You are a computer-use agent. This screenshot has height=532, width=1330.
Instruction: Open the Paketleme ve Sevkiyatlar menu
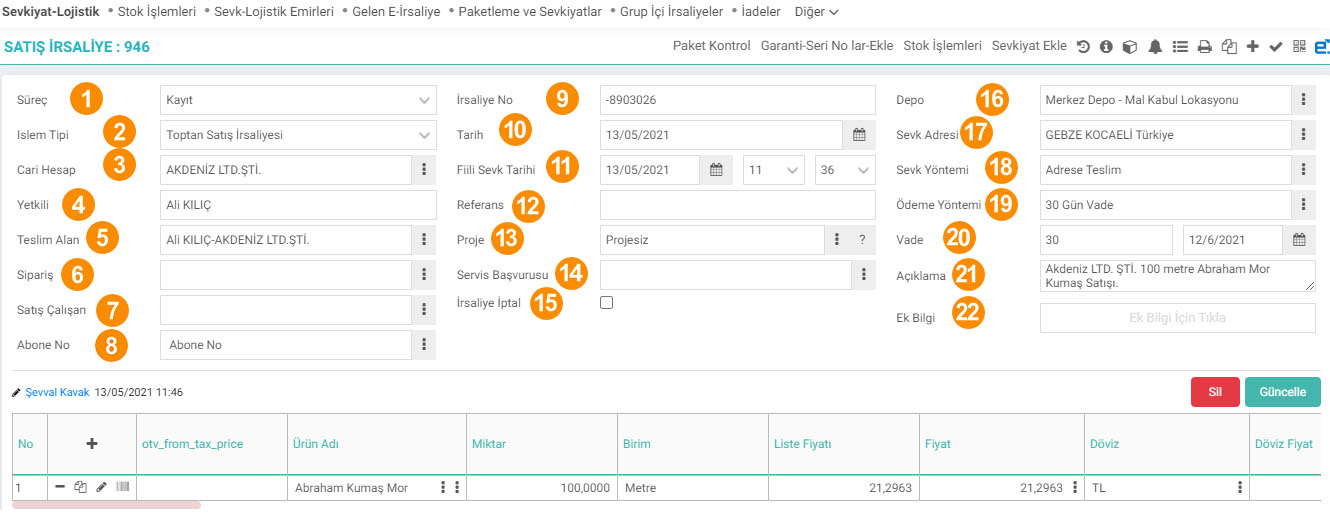530,11
